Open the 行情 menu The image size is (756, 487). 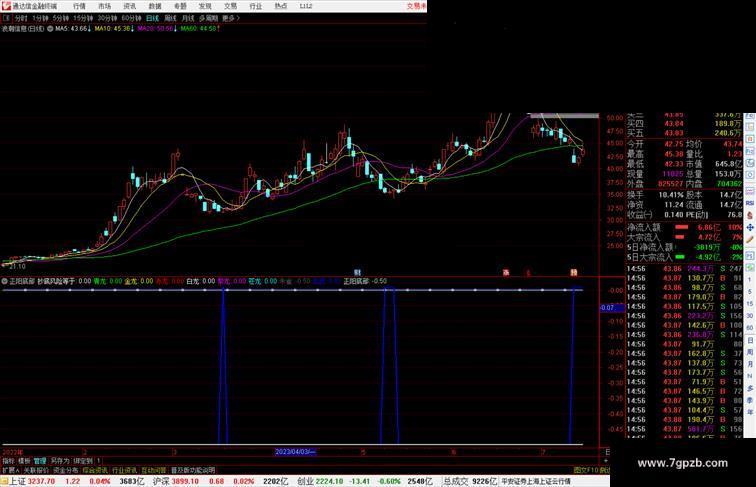[x=79, y=6]
